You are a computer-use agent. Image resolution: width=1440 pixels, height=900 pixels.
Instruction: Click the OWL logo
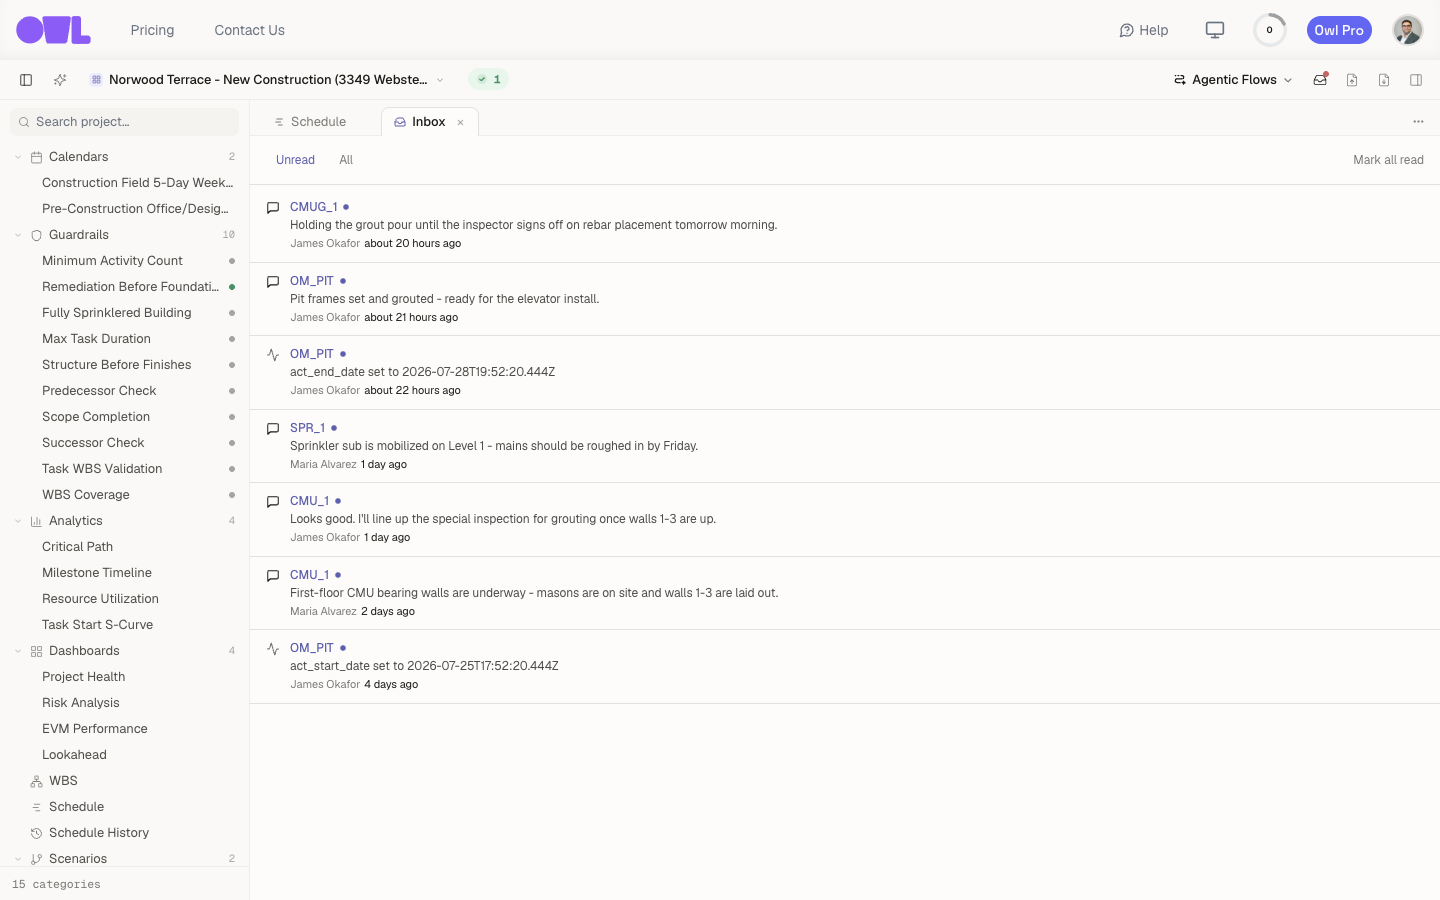[x=53, y=30]
